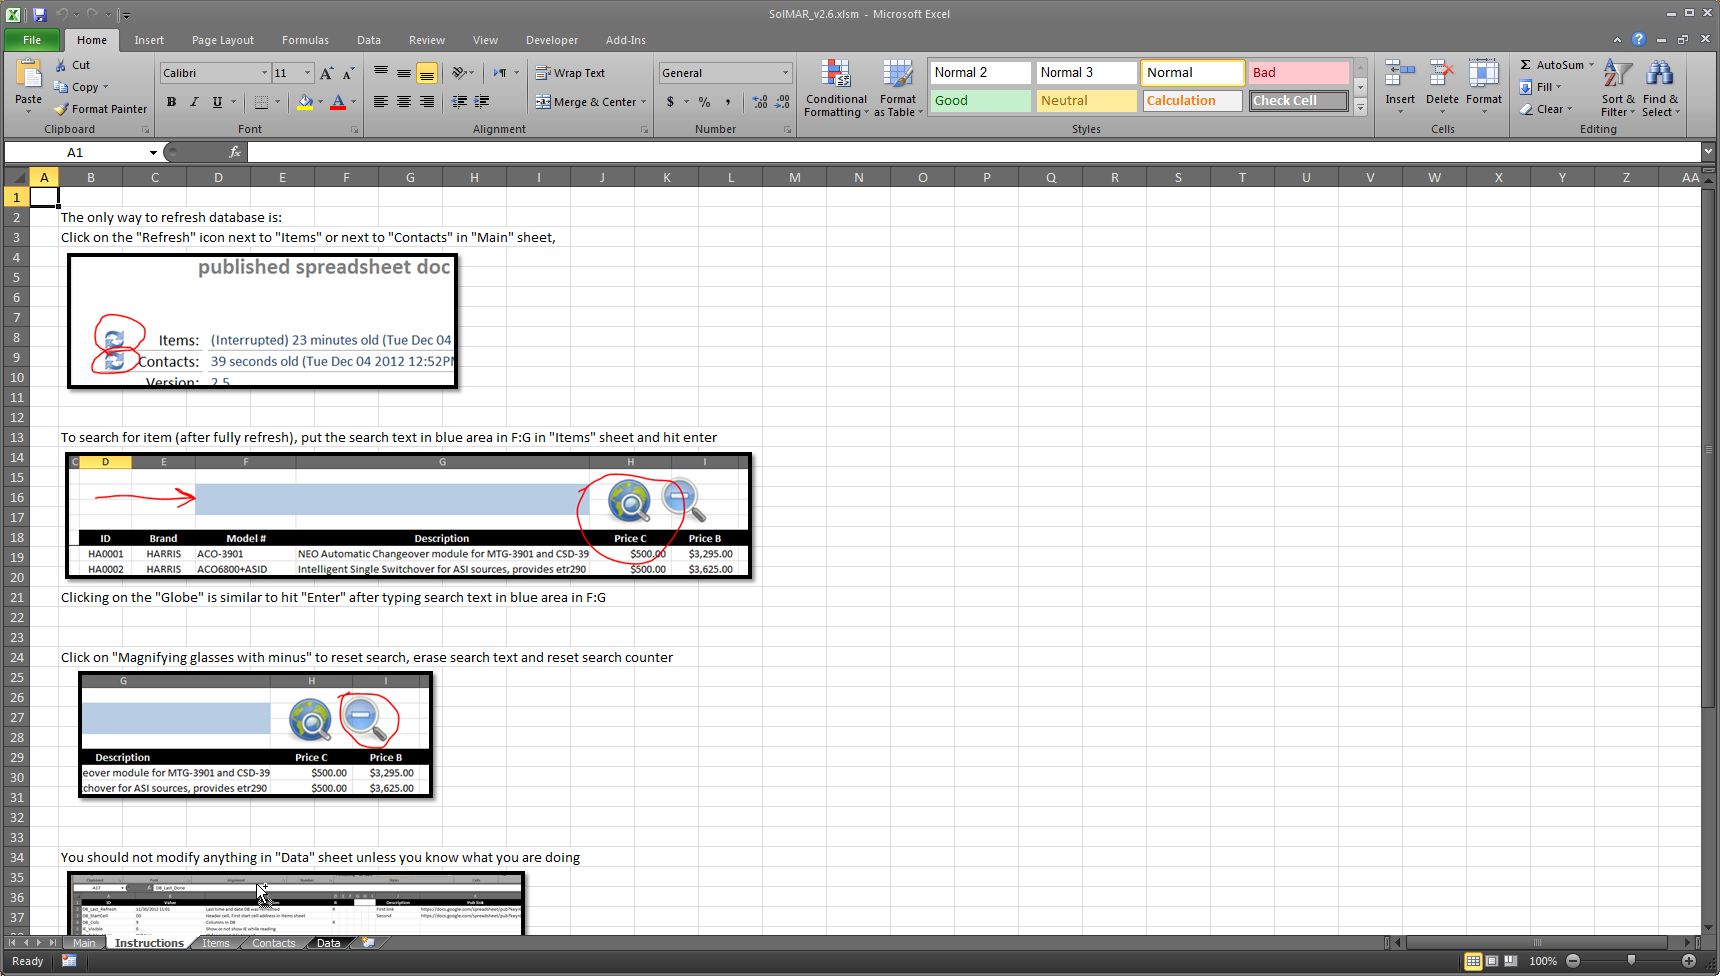Image resolution: width=1720 pixels, height=976 pixels.
Task: Expand the cell Styles gallery
Action: pos(1360,107)
